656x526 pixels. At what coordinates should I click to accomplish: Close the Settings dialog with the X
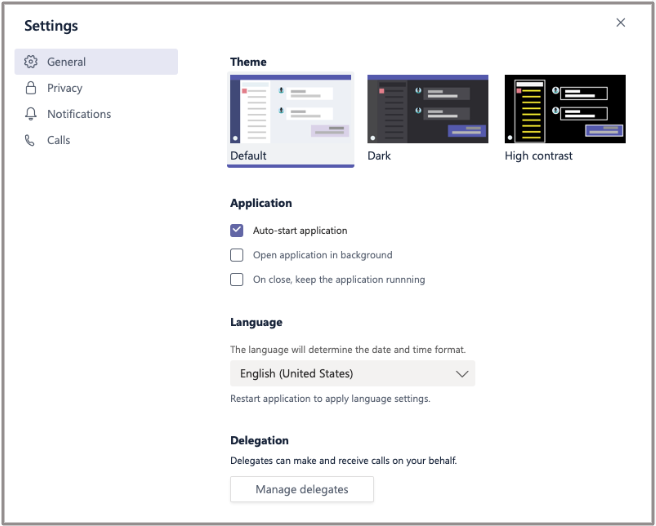[620, 23]
